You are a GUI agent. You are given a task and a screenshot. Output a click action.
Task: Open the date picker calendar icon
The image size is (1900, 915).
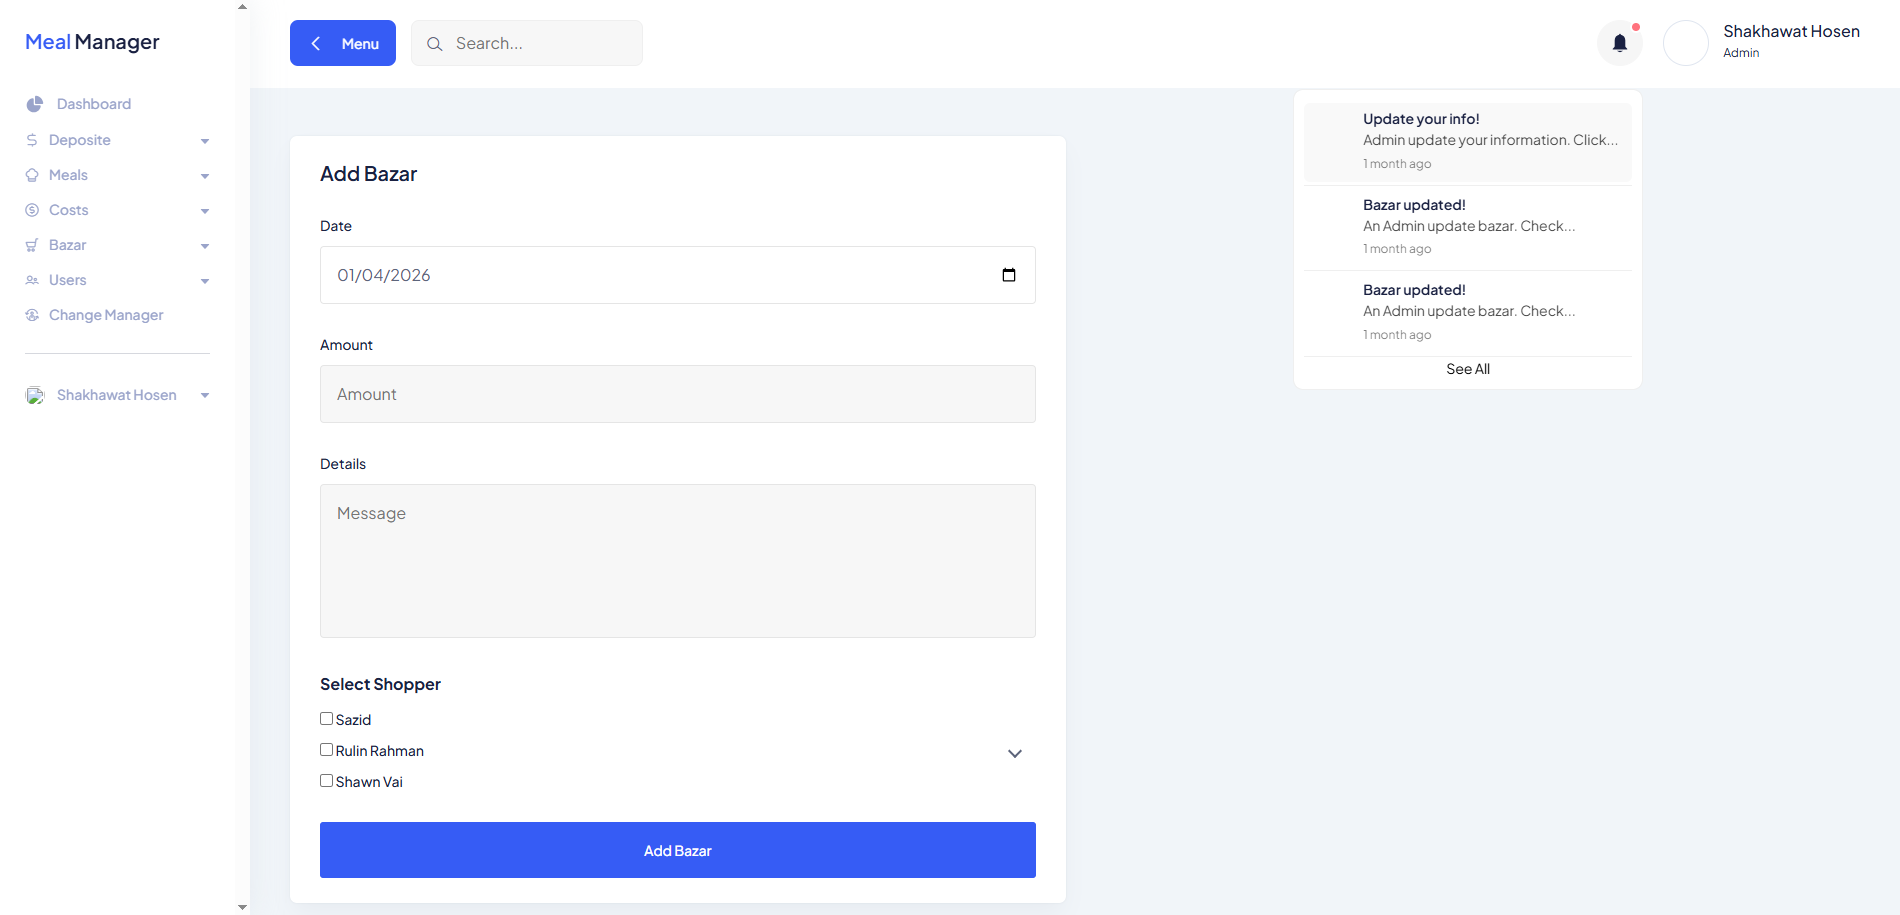1008,275
